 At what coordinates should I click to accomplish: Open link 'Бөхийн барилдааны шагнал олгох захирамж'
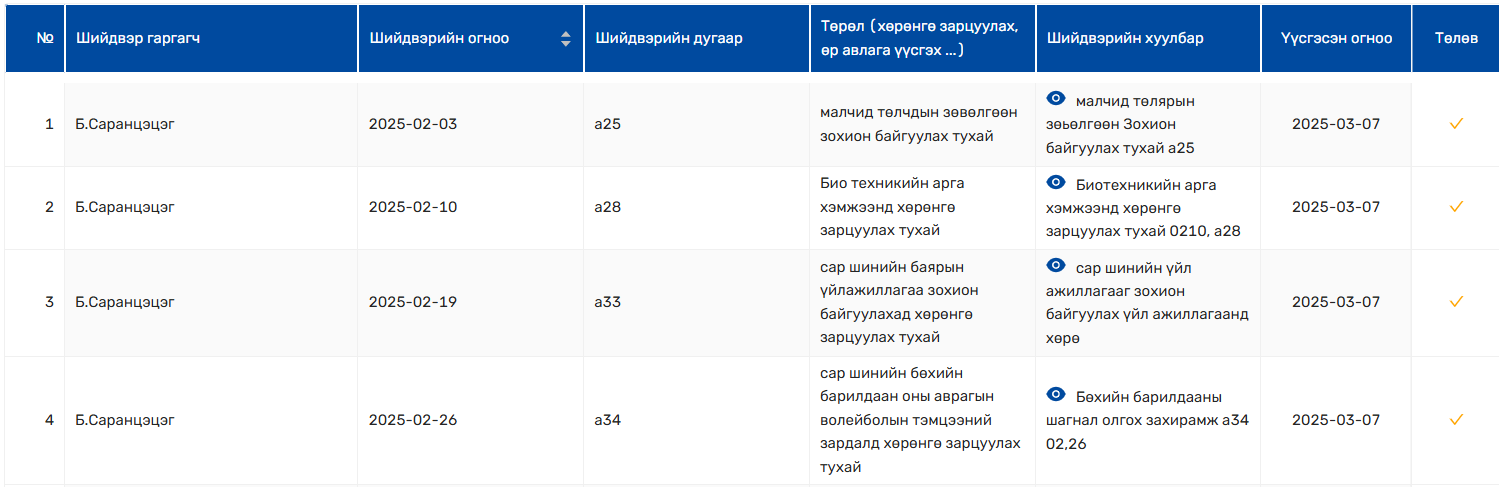[1134, 408]
